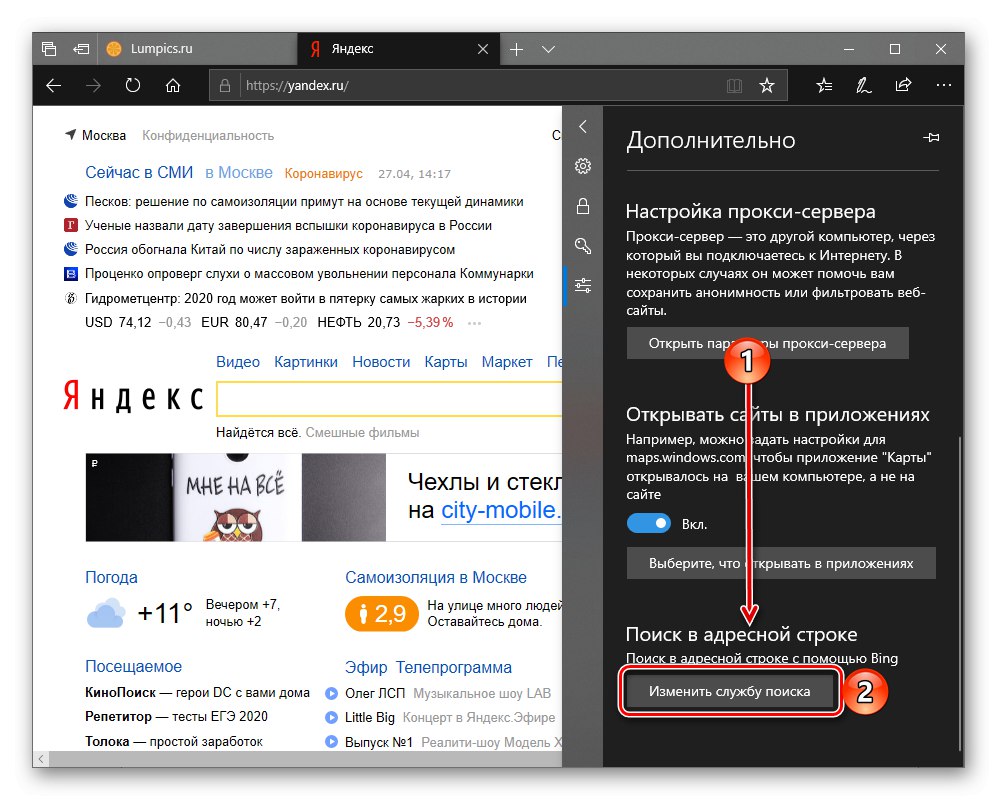Open Новости link
Image resolution: width=997 pixels, height=800 pixels.
(x=381, y=362)
